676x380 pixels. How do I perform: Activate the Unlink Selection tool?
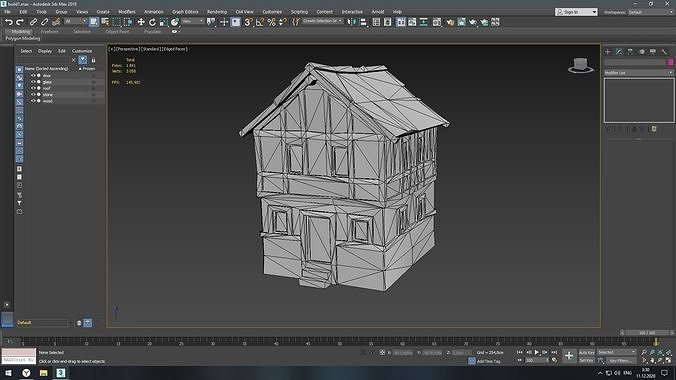[44, 22]
